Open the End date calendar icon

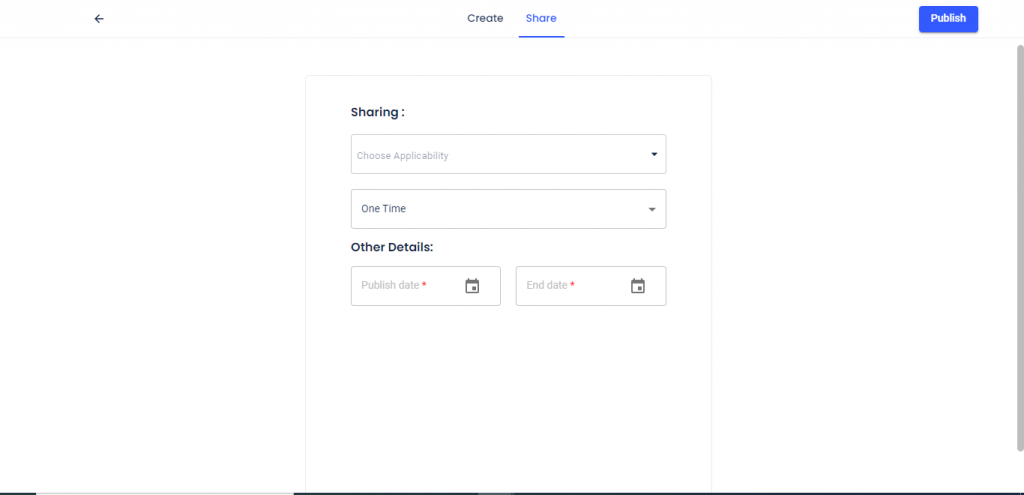(x=638, y=285)
